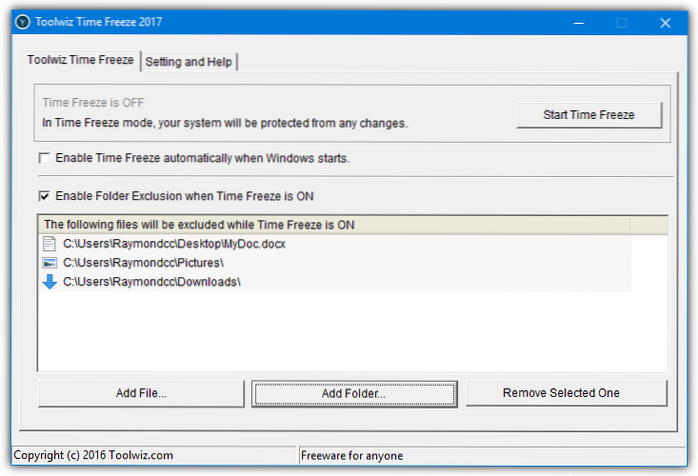Viewport: 698px width, 476px height.
Task: Select the Toolwiz Time Freeze tab
Action: (x=79, y=61)
